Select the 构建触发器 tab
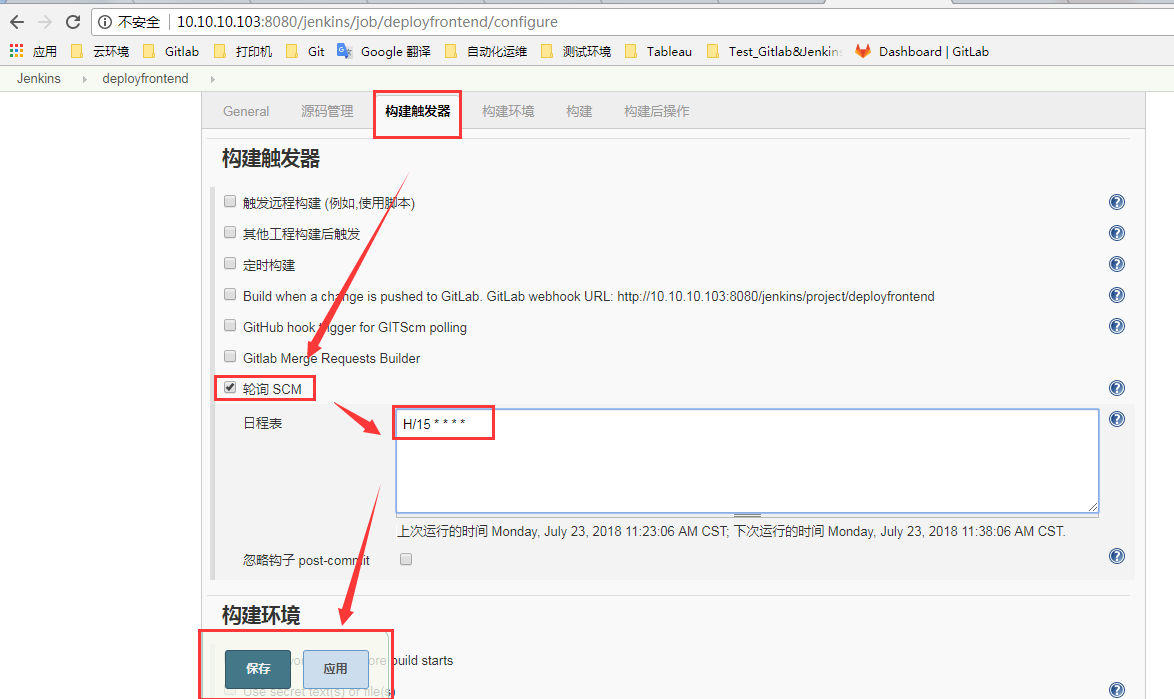Image resolution: width=1174 pixels, height=699 pixels. click(x=418, y=112)
